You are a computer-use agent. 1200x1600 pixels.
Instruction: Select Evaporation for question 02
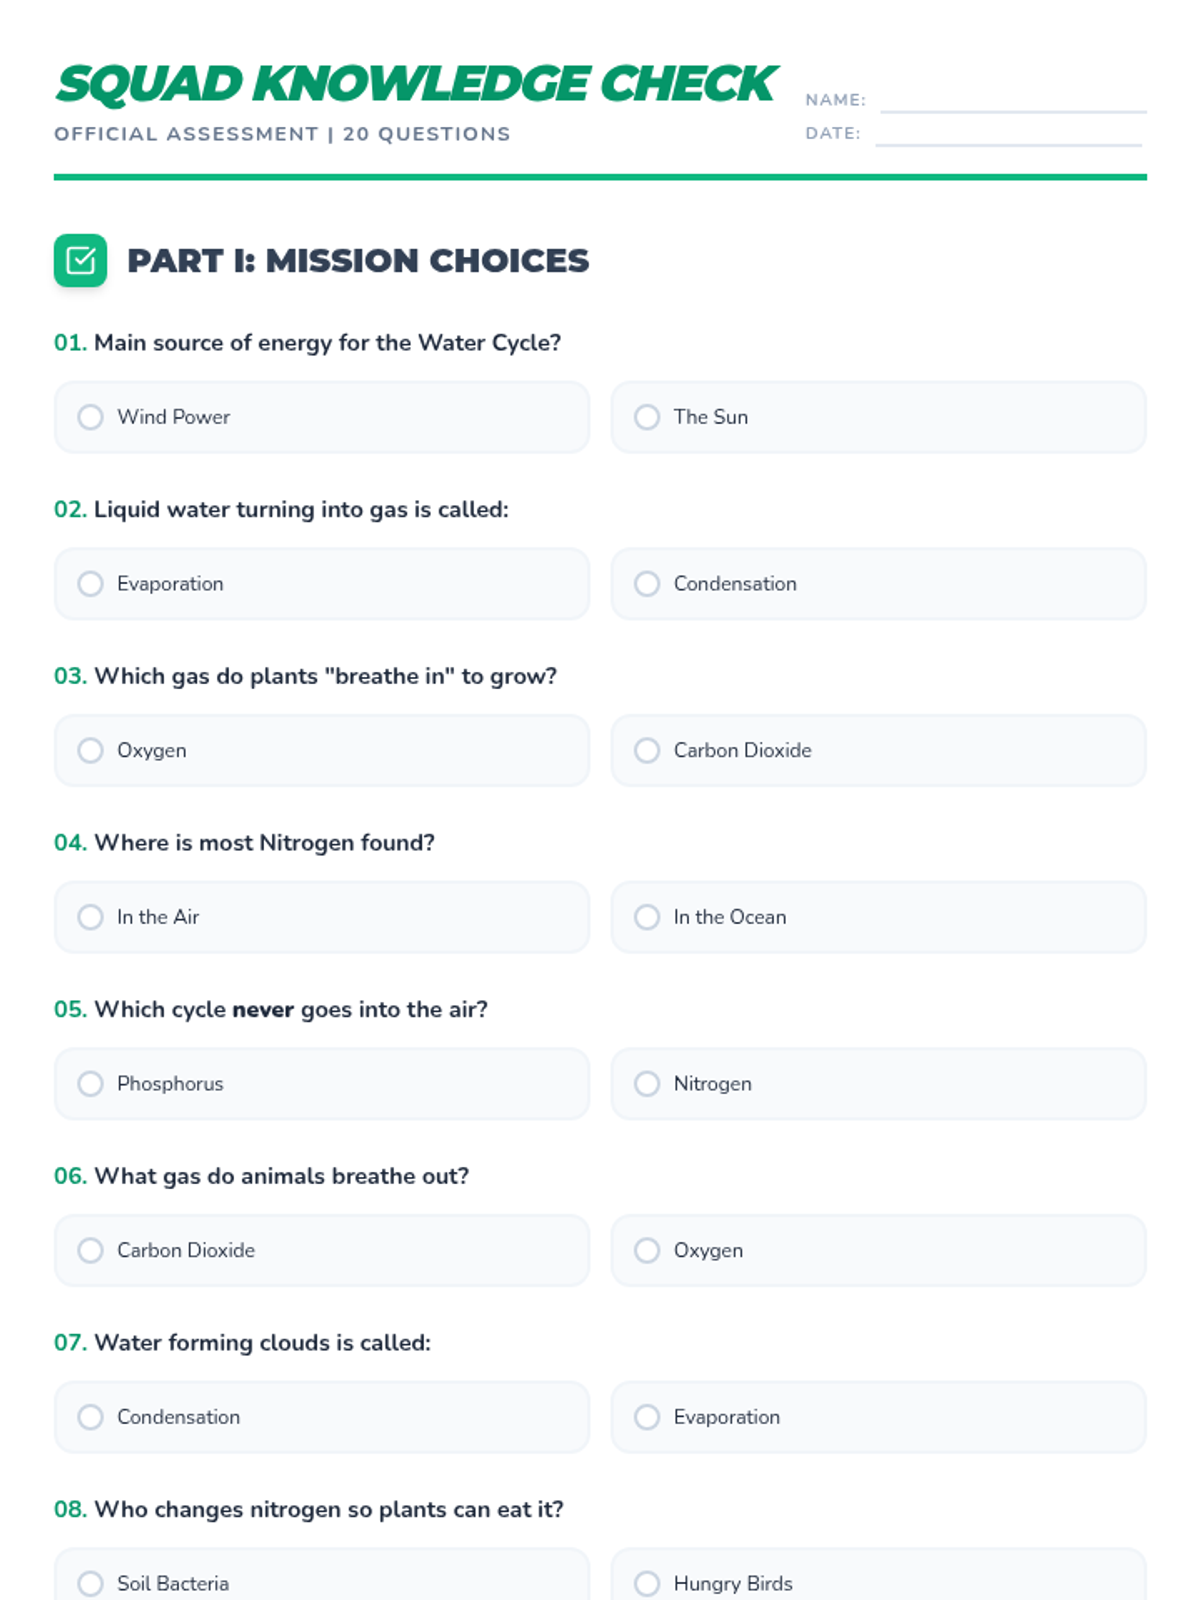coord(91,584)
